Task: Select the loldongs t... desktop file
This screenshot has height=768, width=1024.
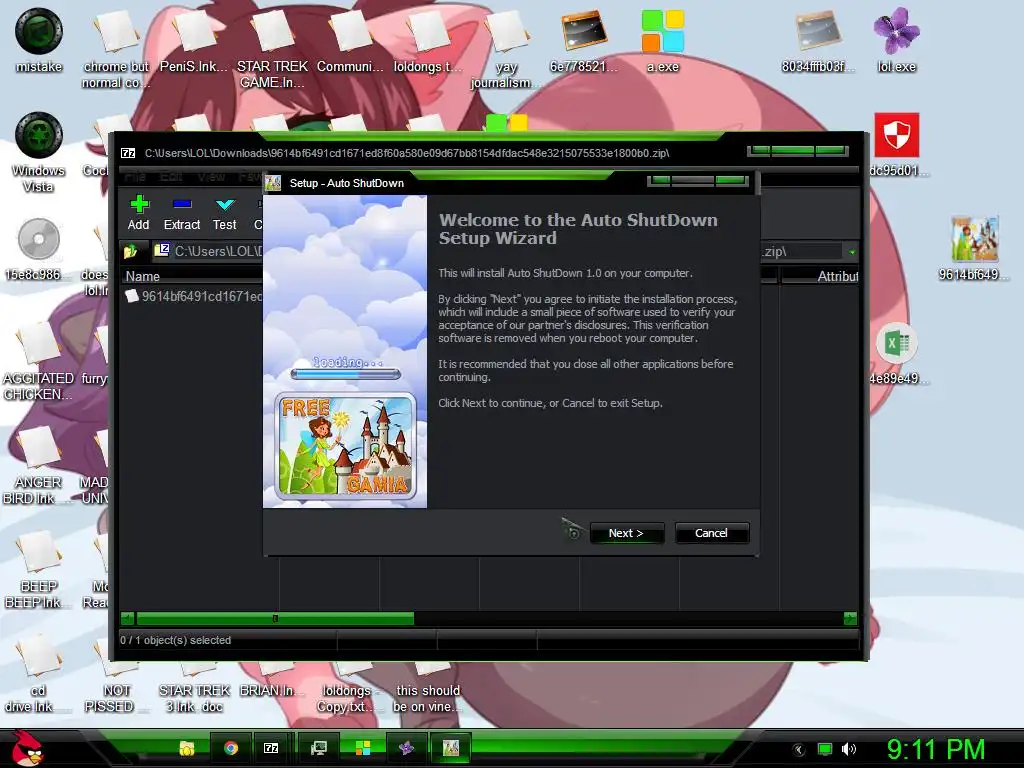Action: pyautogui.click(x=428, y=40)
